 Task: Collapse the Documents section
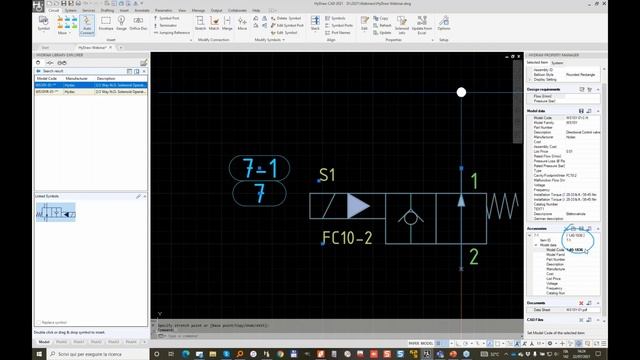(598, 303)
